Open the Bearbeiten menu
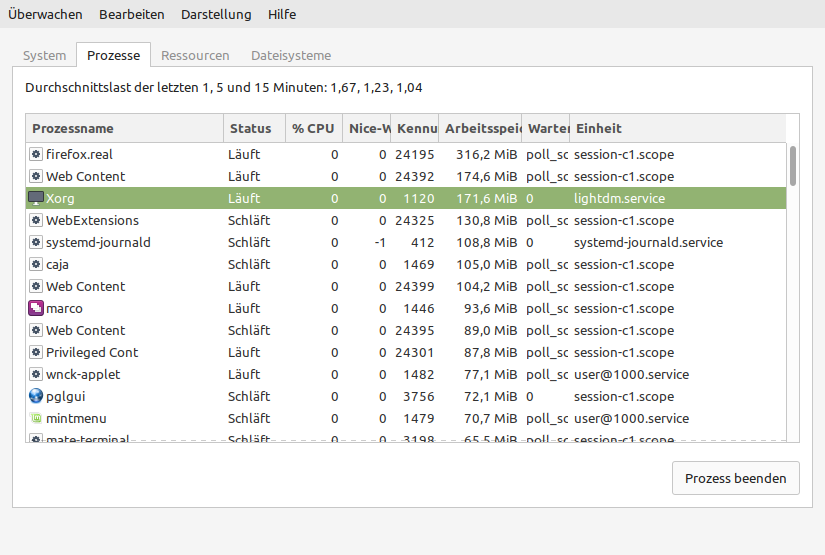This screenshot has width=825, height=555. pyautogui.click(x=133, y=15)
